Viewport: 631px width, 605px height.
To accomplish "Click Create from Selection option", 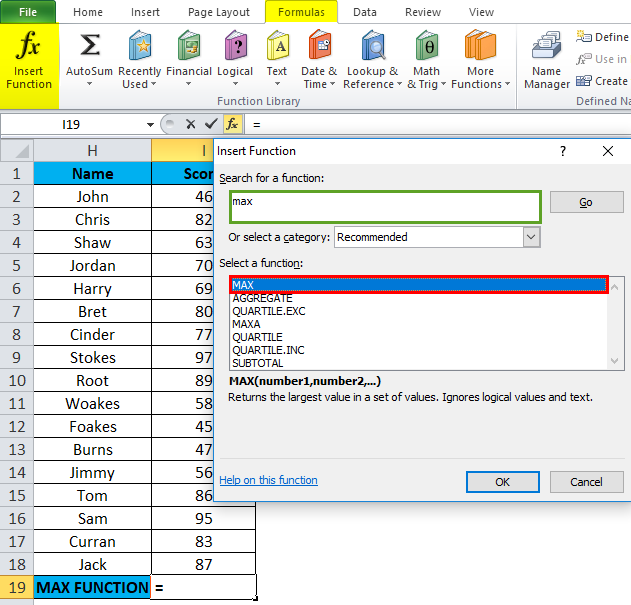I will (602, 81).
